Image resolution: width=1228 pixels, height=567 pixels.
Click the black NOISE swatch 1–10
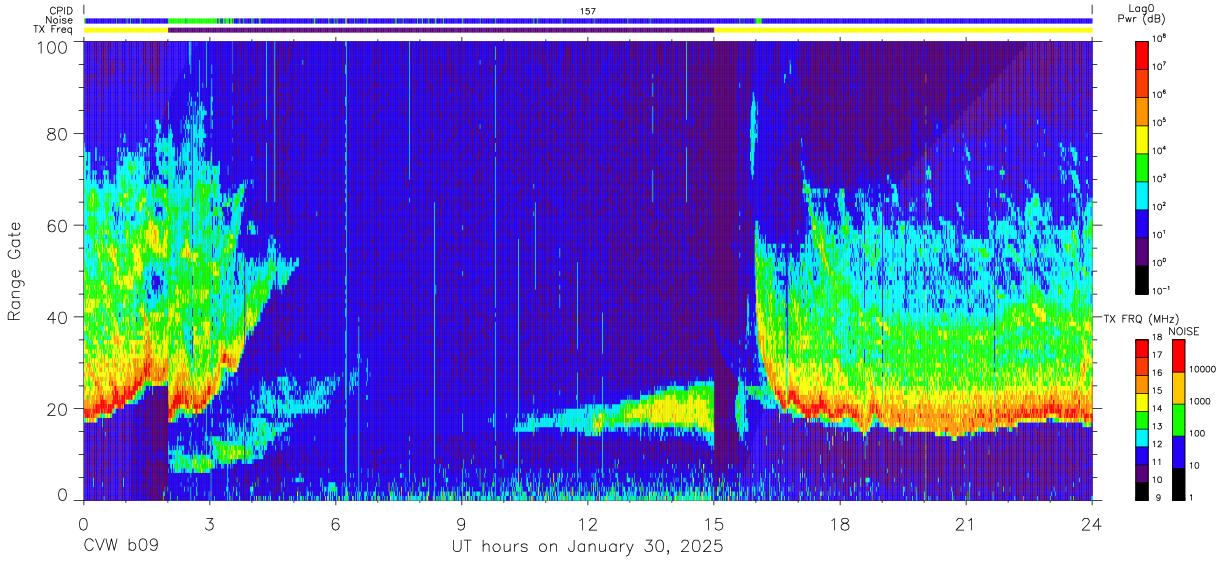(1177, 484)
